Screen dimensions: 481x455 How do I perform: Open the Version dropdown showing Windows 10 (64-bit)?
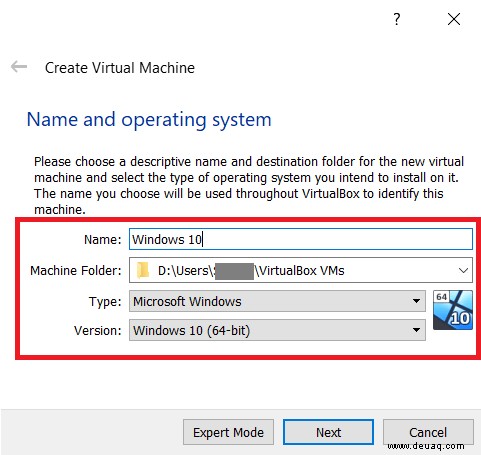click(x=277, y=330)
